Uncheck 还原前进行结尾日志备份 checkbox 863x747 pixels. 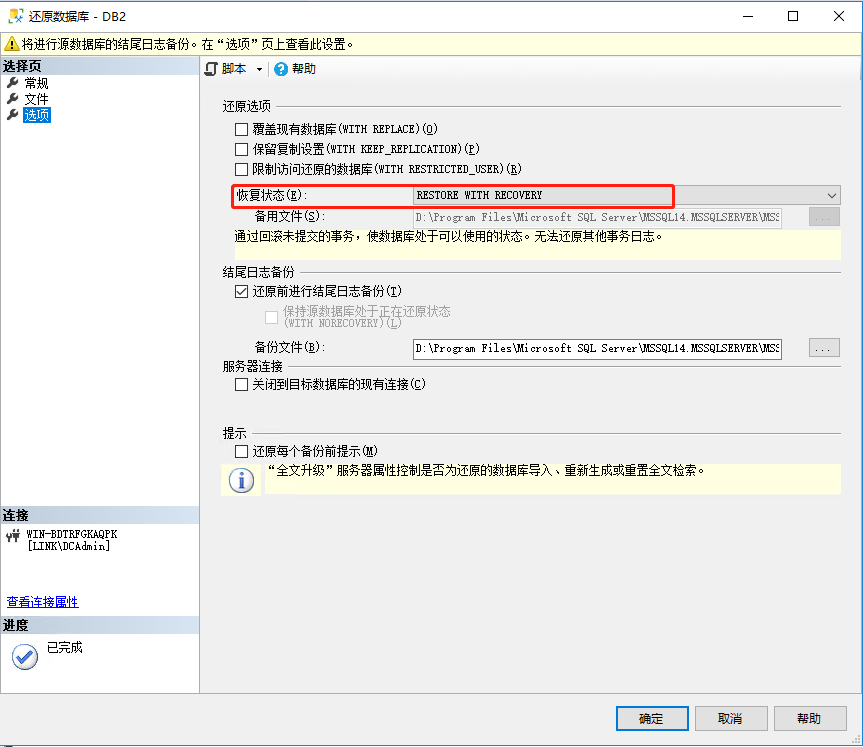[241, 291]
